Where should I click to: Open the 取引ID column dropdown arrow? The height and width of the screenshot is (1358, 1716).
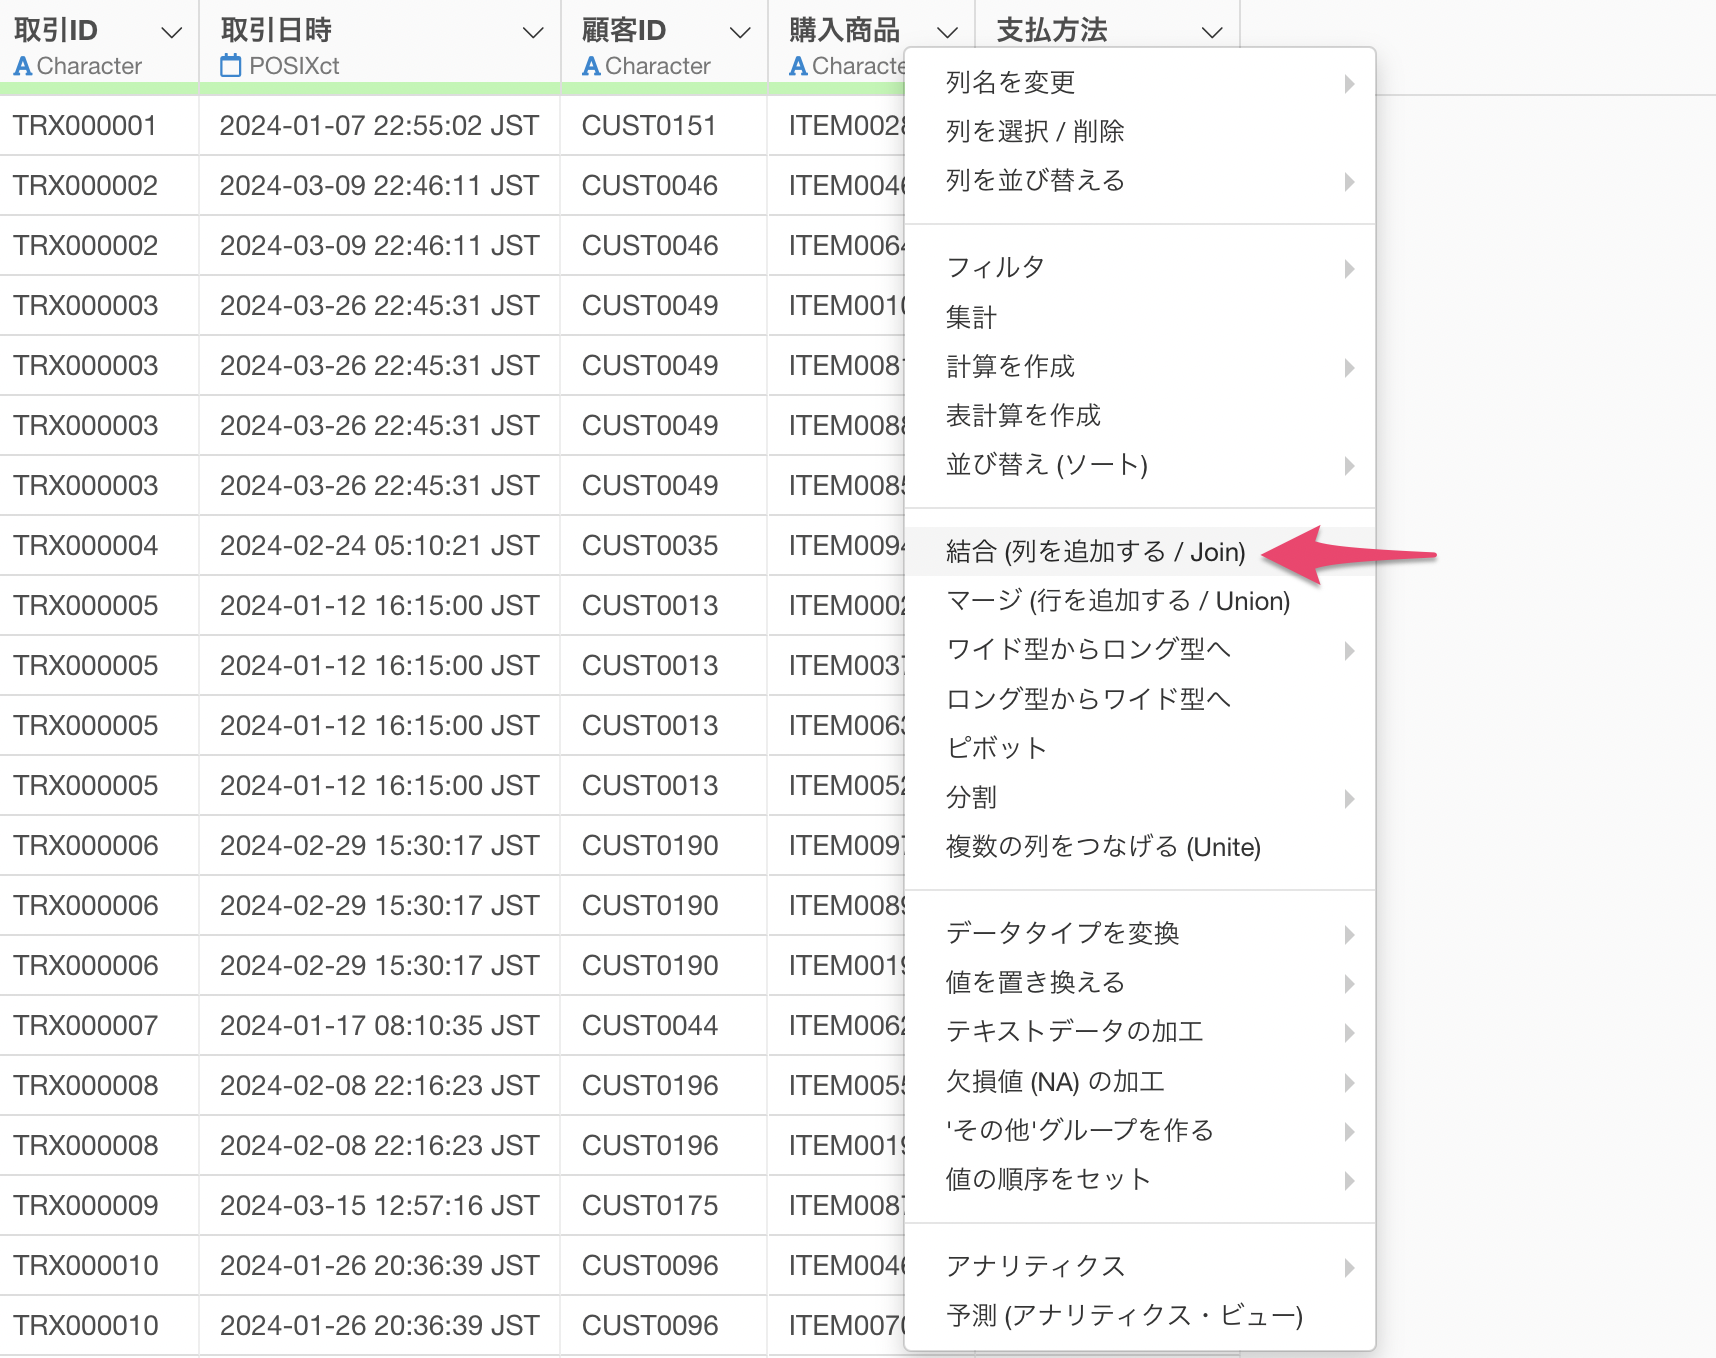pyautogui.click(x=172, y=32)
